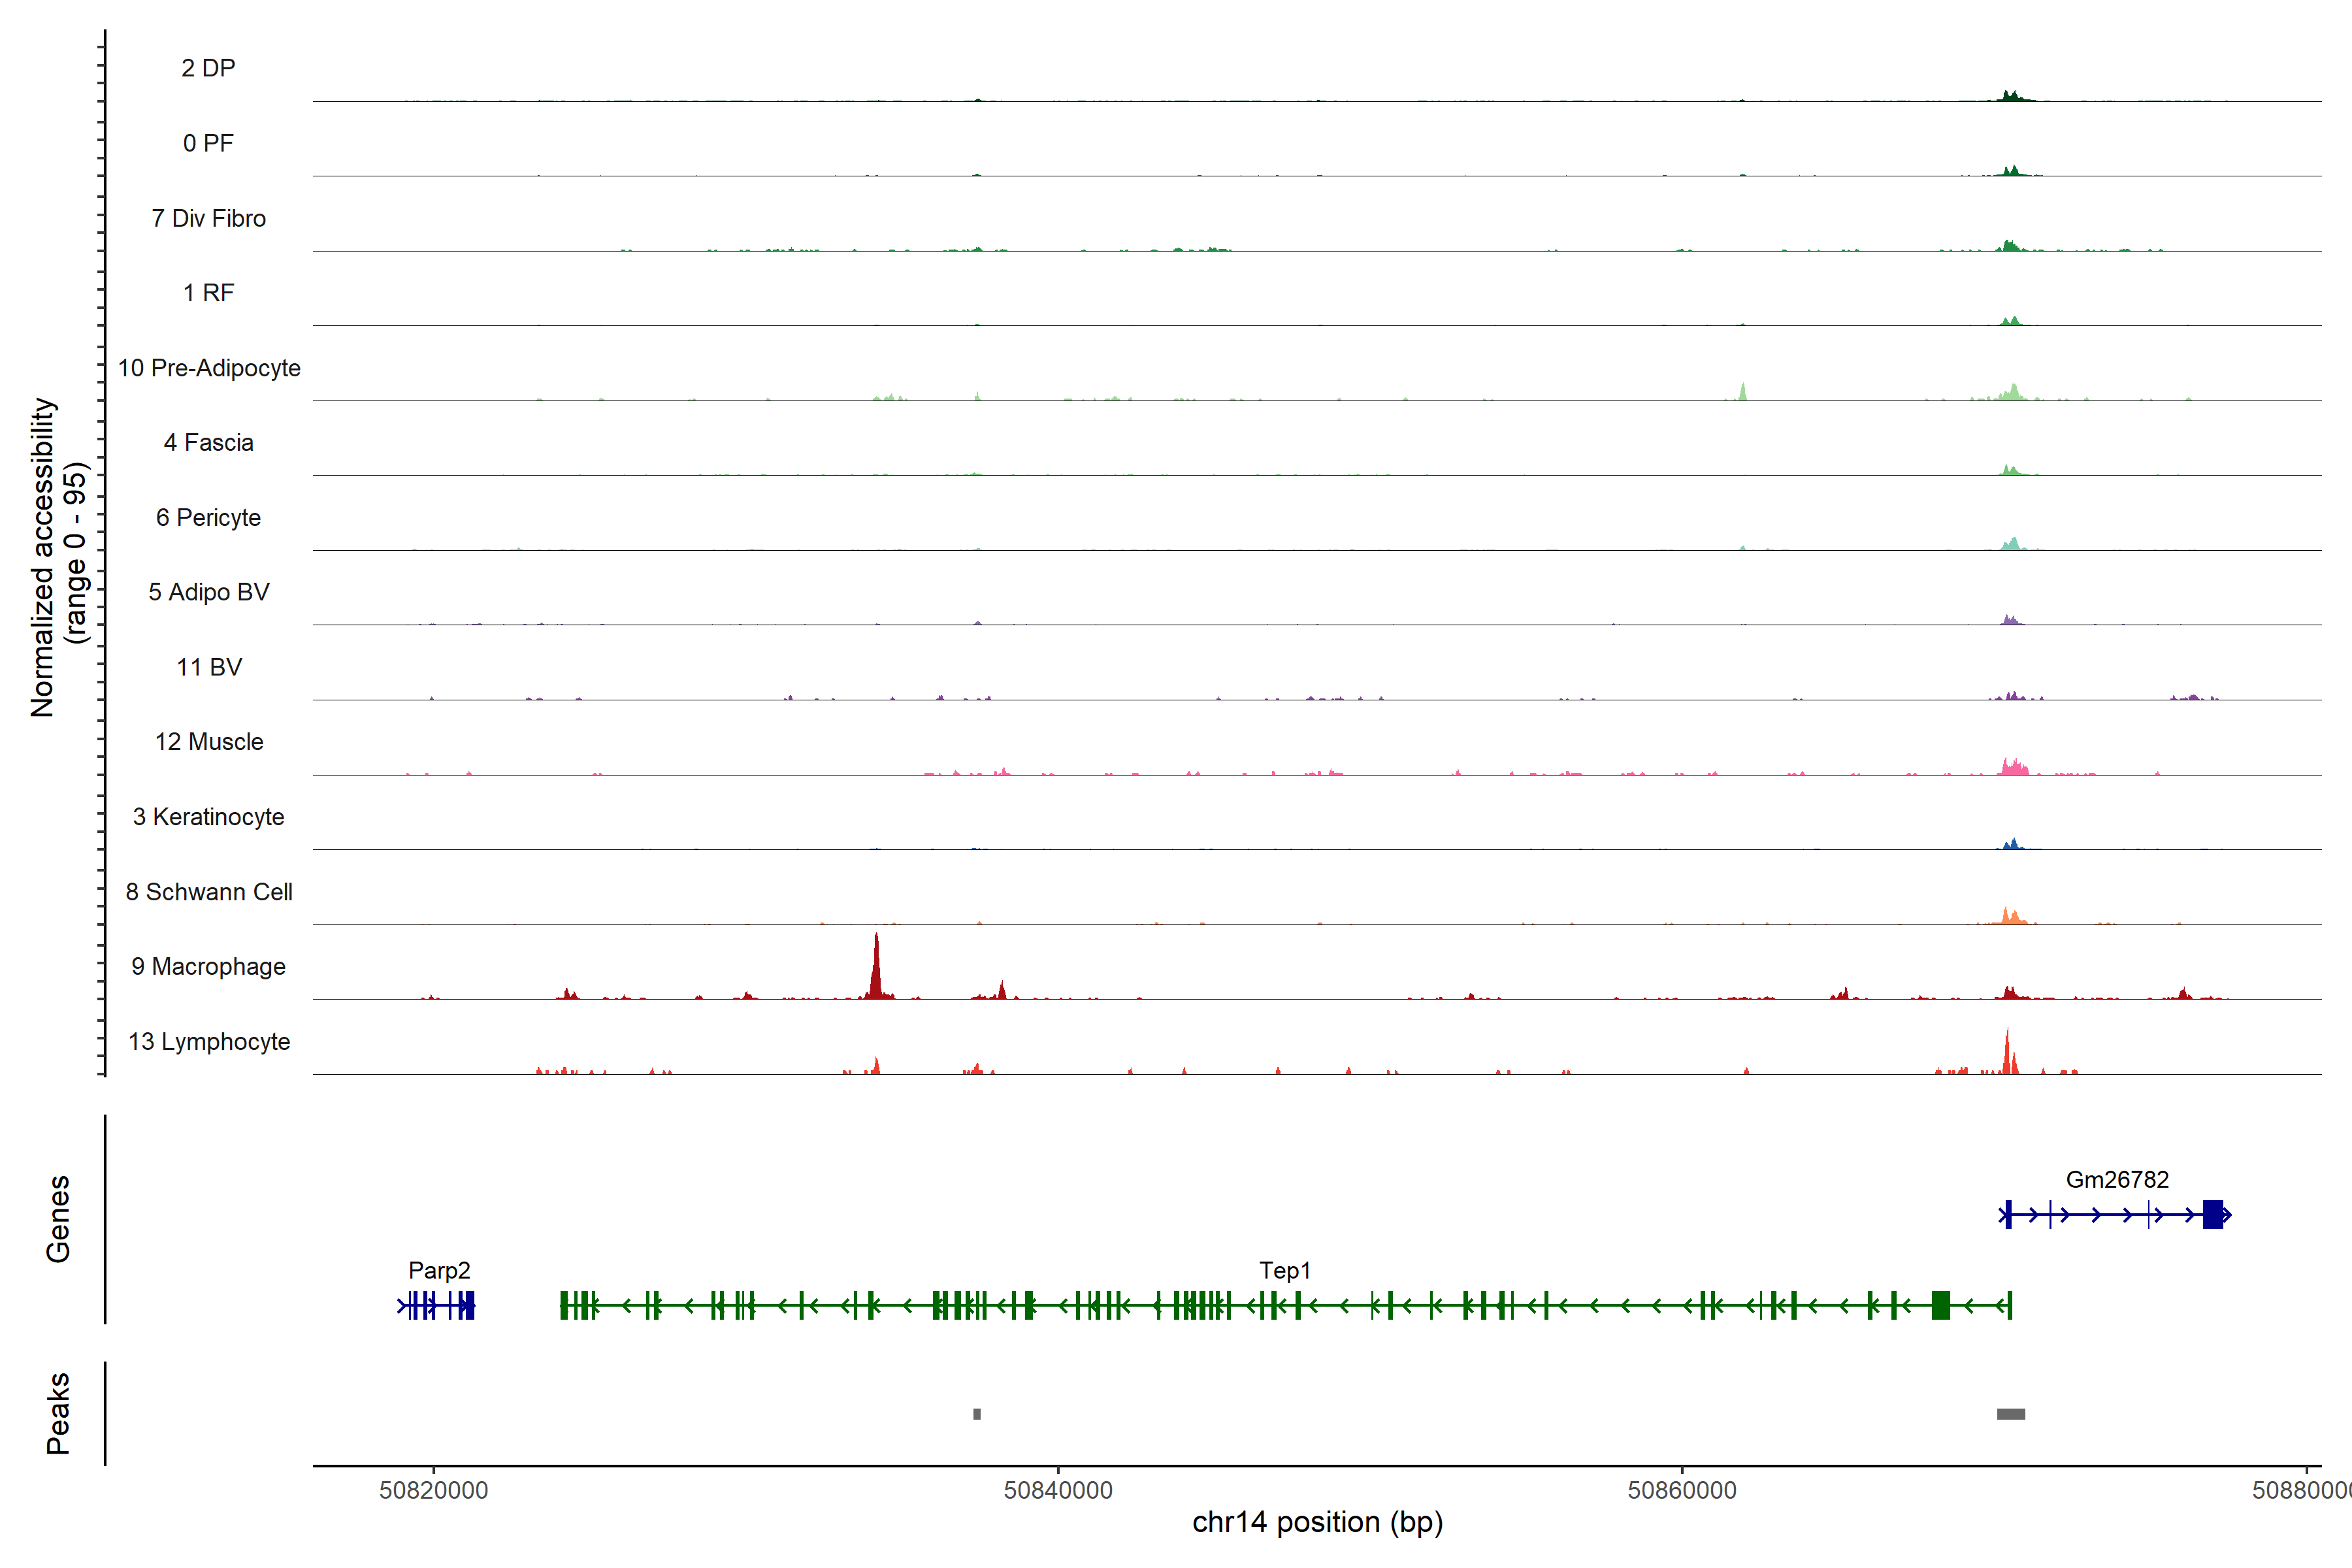Screen dimensions: 2352x1568
Task: Click the Tep1 gene label
Action: pyautogui.click(x=1284, y=1270)
